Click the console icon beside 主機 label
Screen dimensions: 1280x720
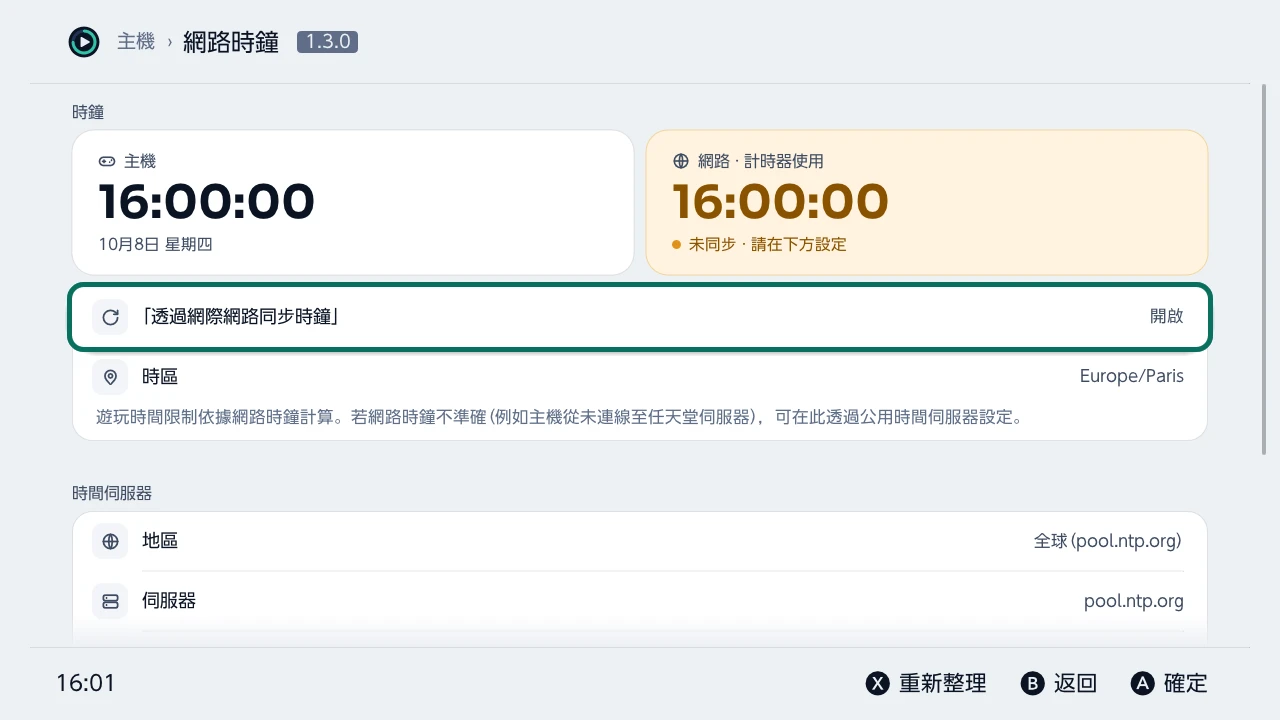pos(107,161)
